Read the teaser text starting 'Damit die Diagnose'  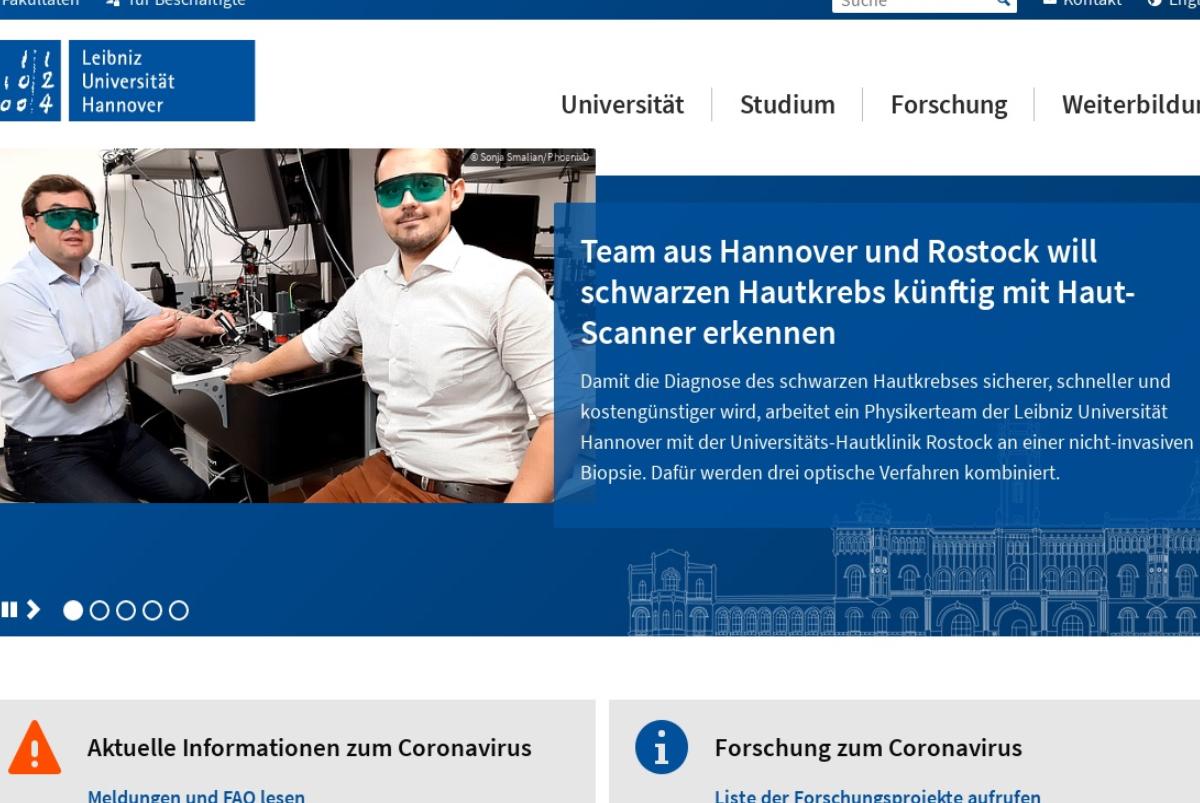coord(886,427)
